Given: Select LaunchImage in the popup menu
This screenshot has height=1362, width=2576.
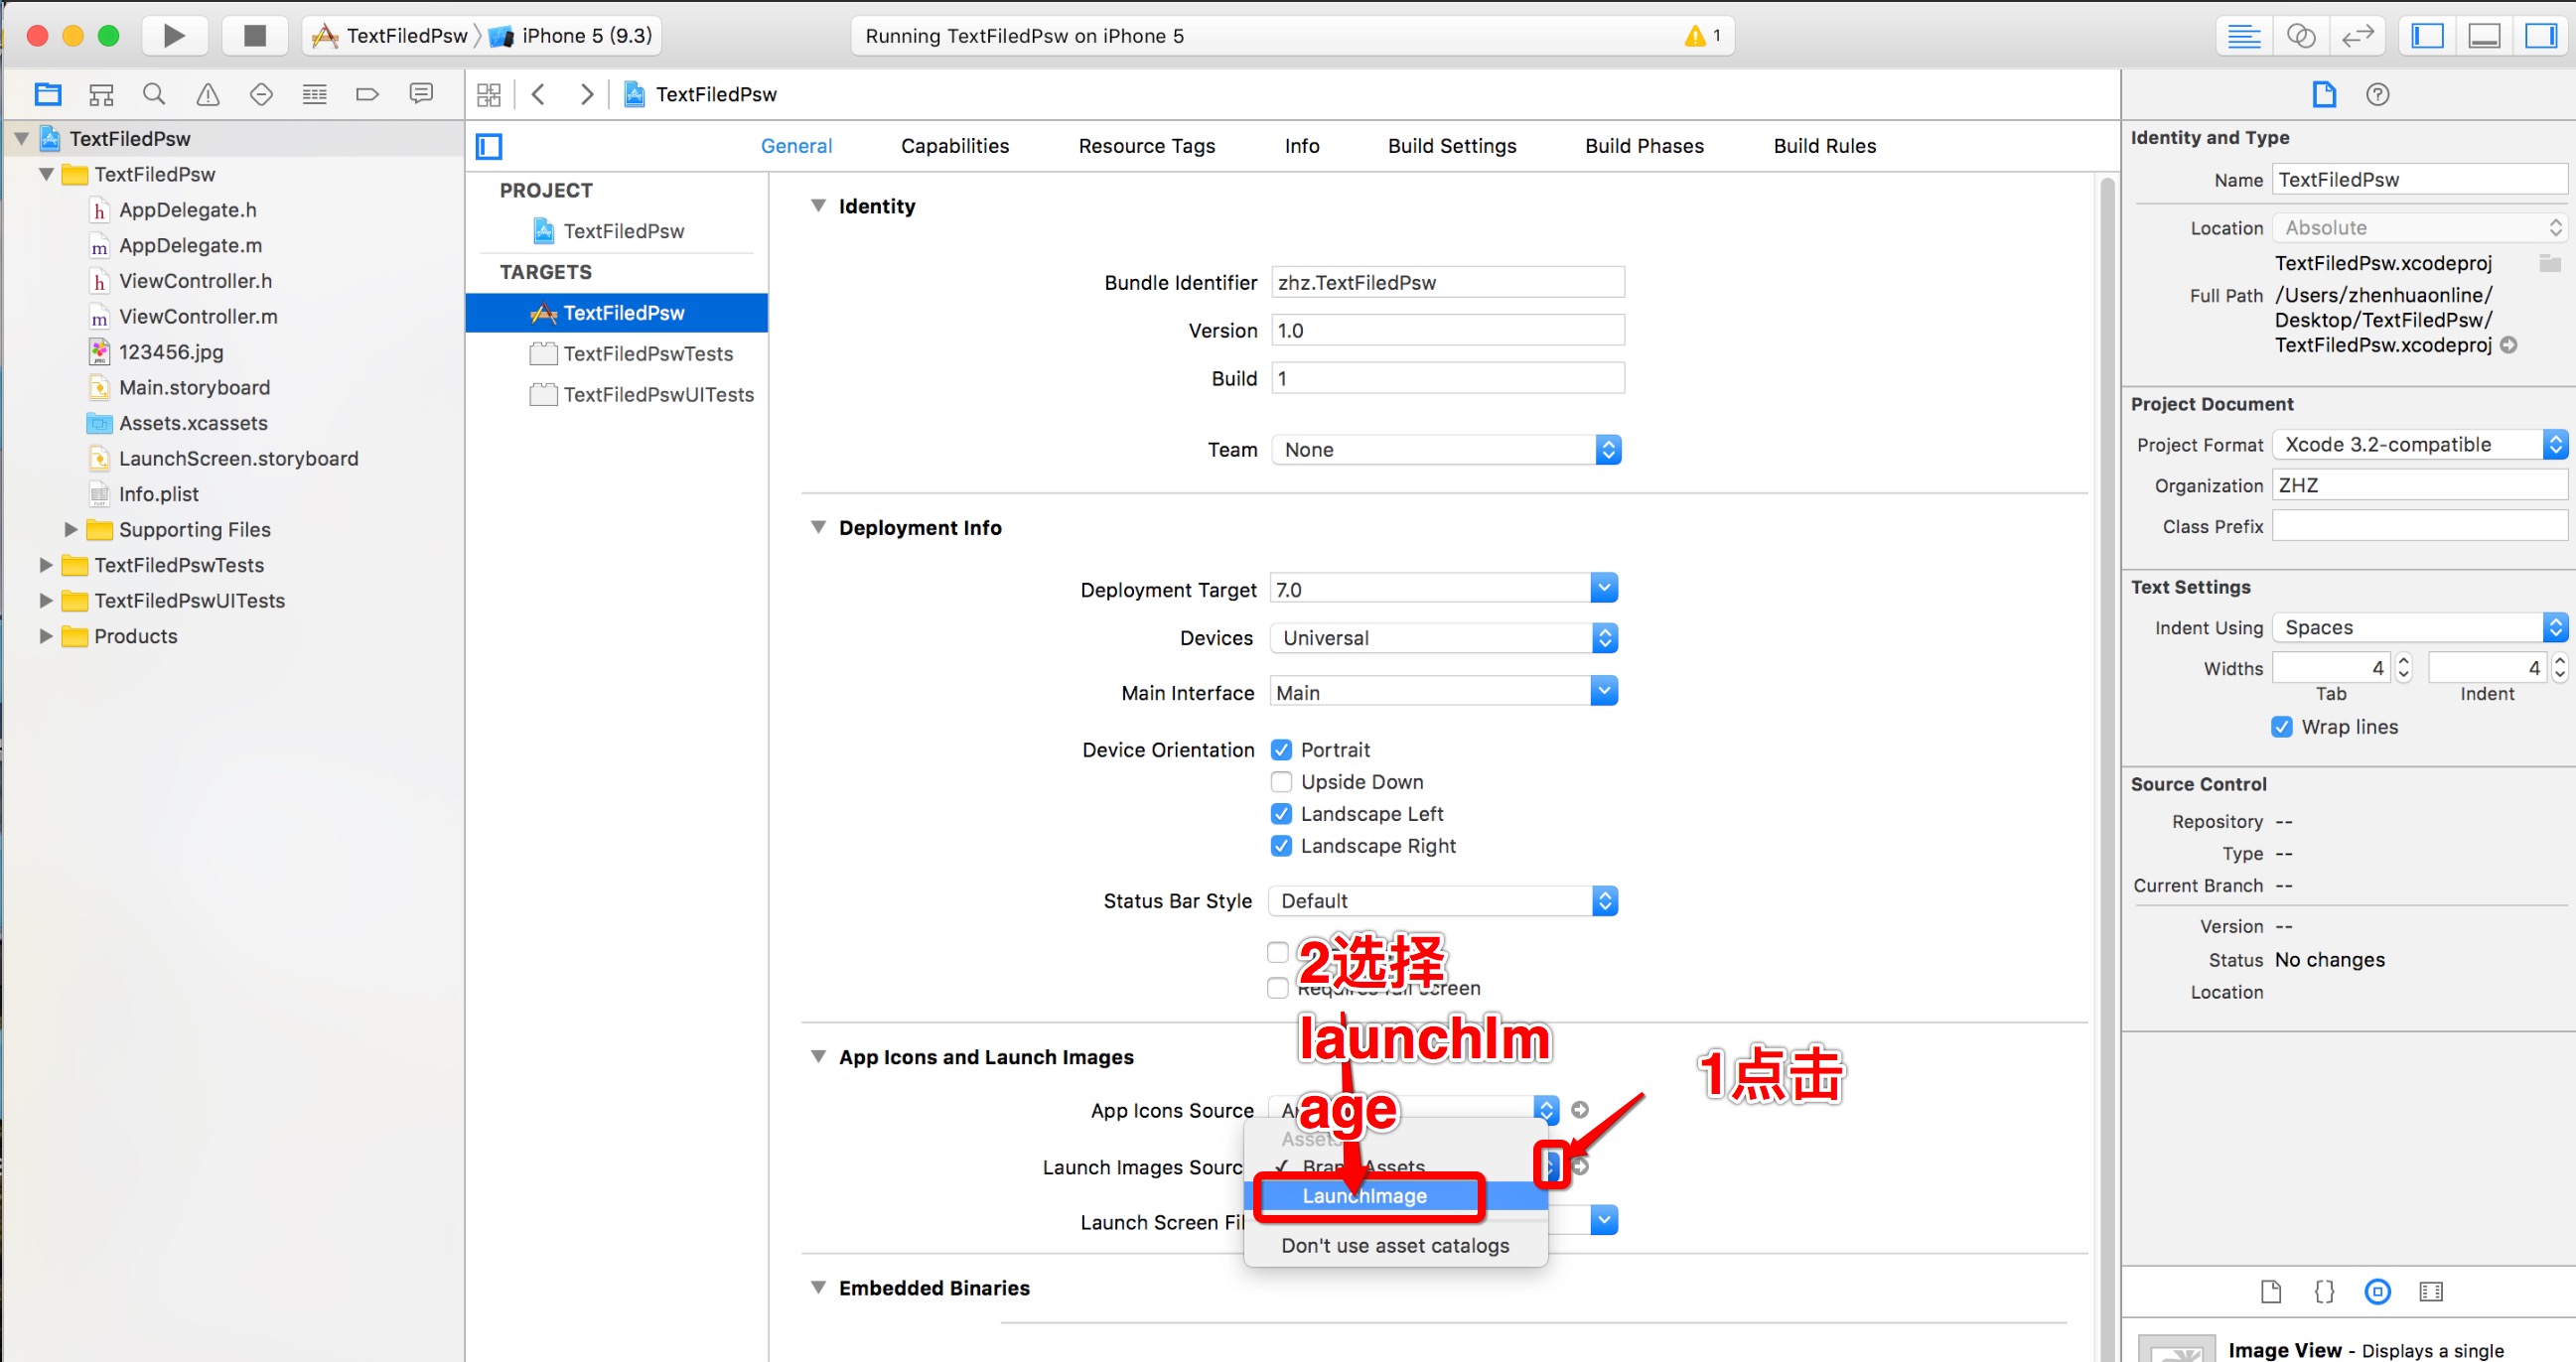Looking at the screenshot, I should (1396, 1196).
